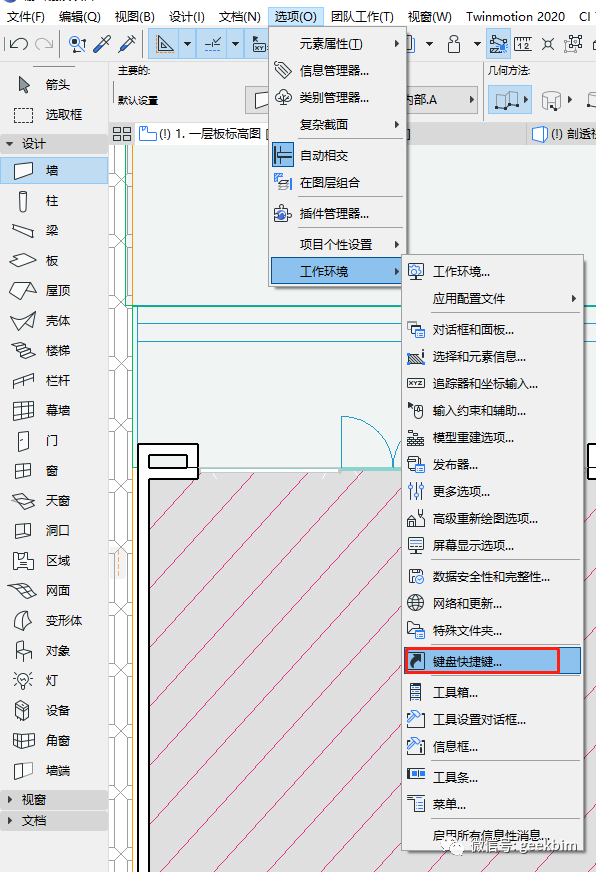Open the Window (视窗) menu
The image size is (596, 872).
pyautogui.click(x=430, y=17)
